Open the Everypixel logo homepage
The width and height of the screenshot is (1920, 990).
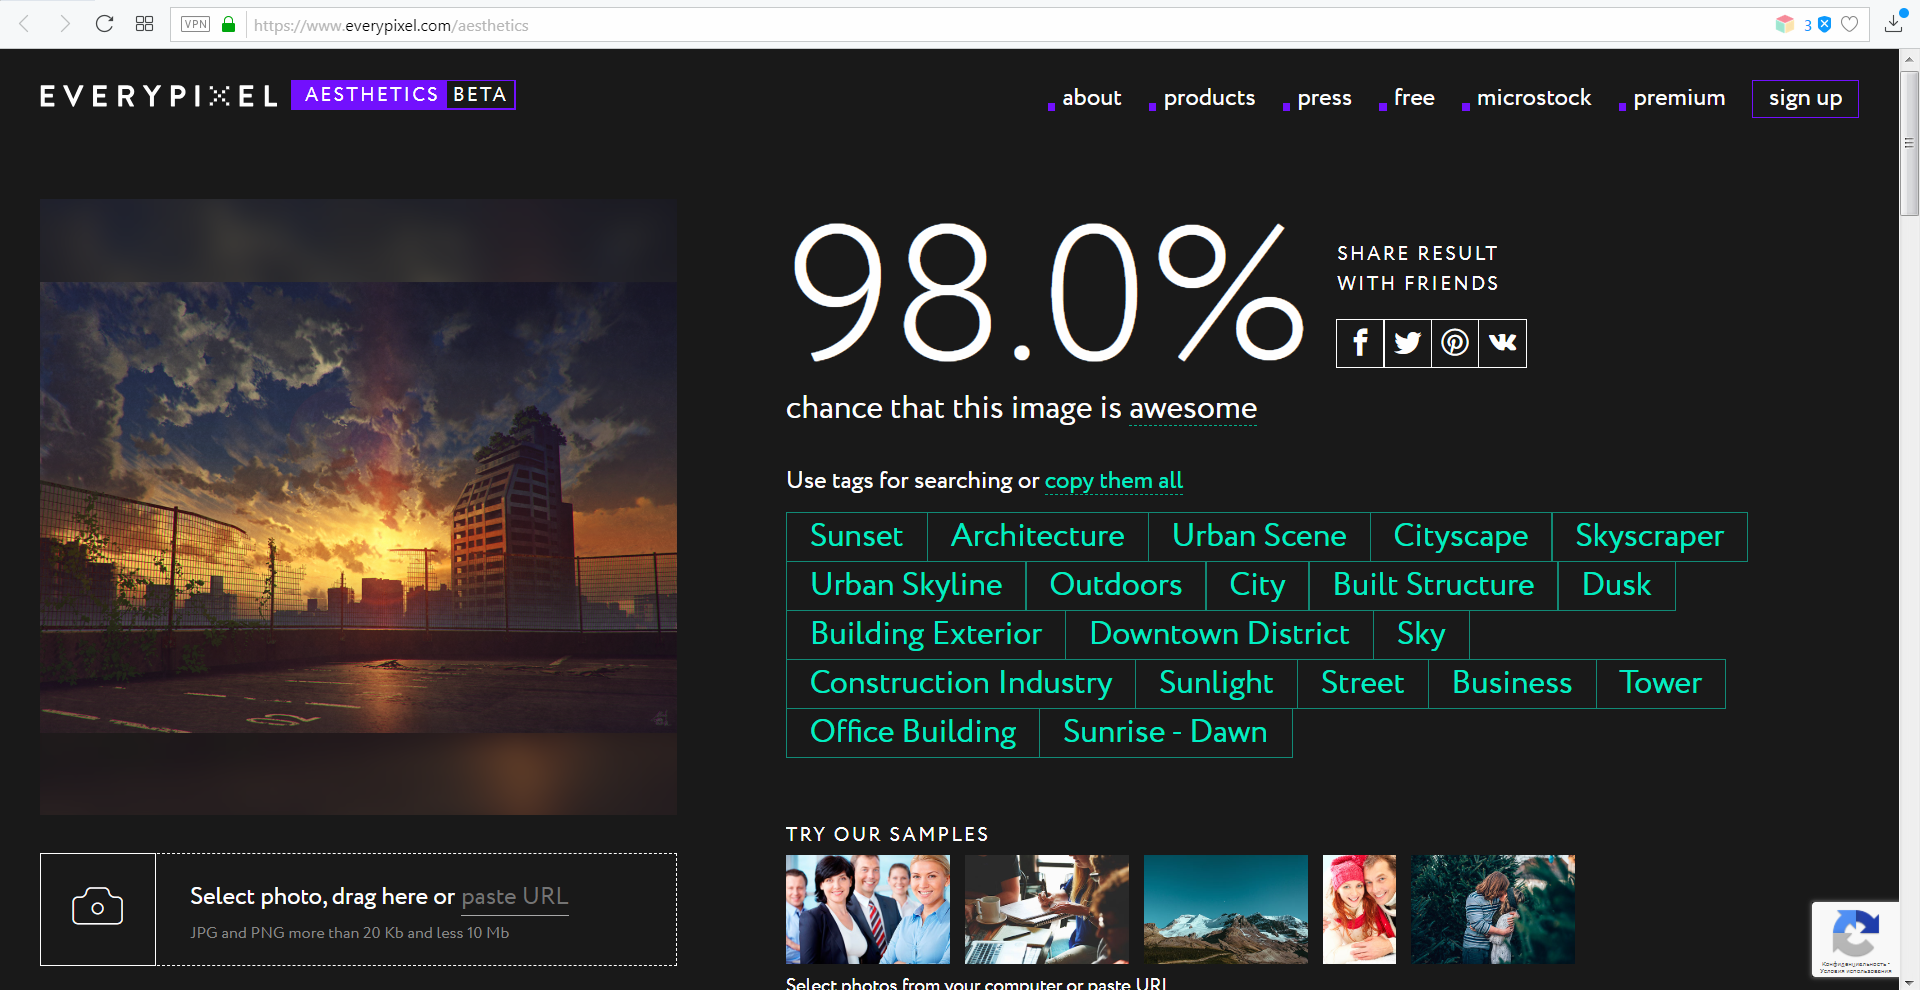pos(159,96)
